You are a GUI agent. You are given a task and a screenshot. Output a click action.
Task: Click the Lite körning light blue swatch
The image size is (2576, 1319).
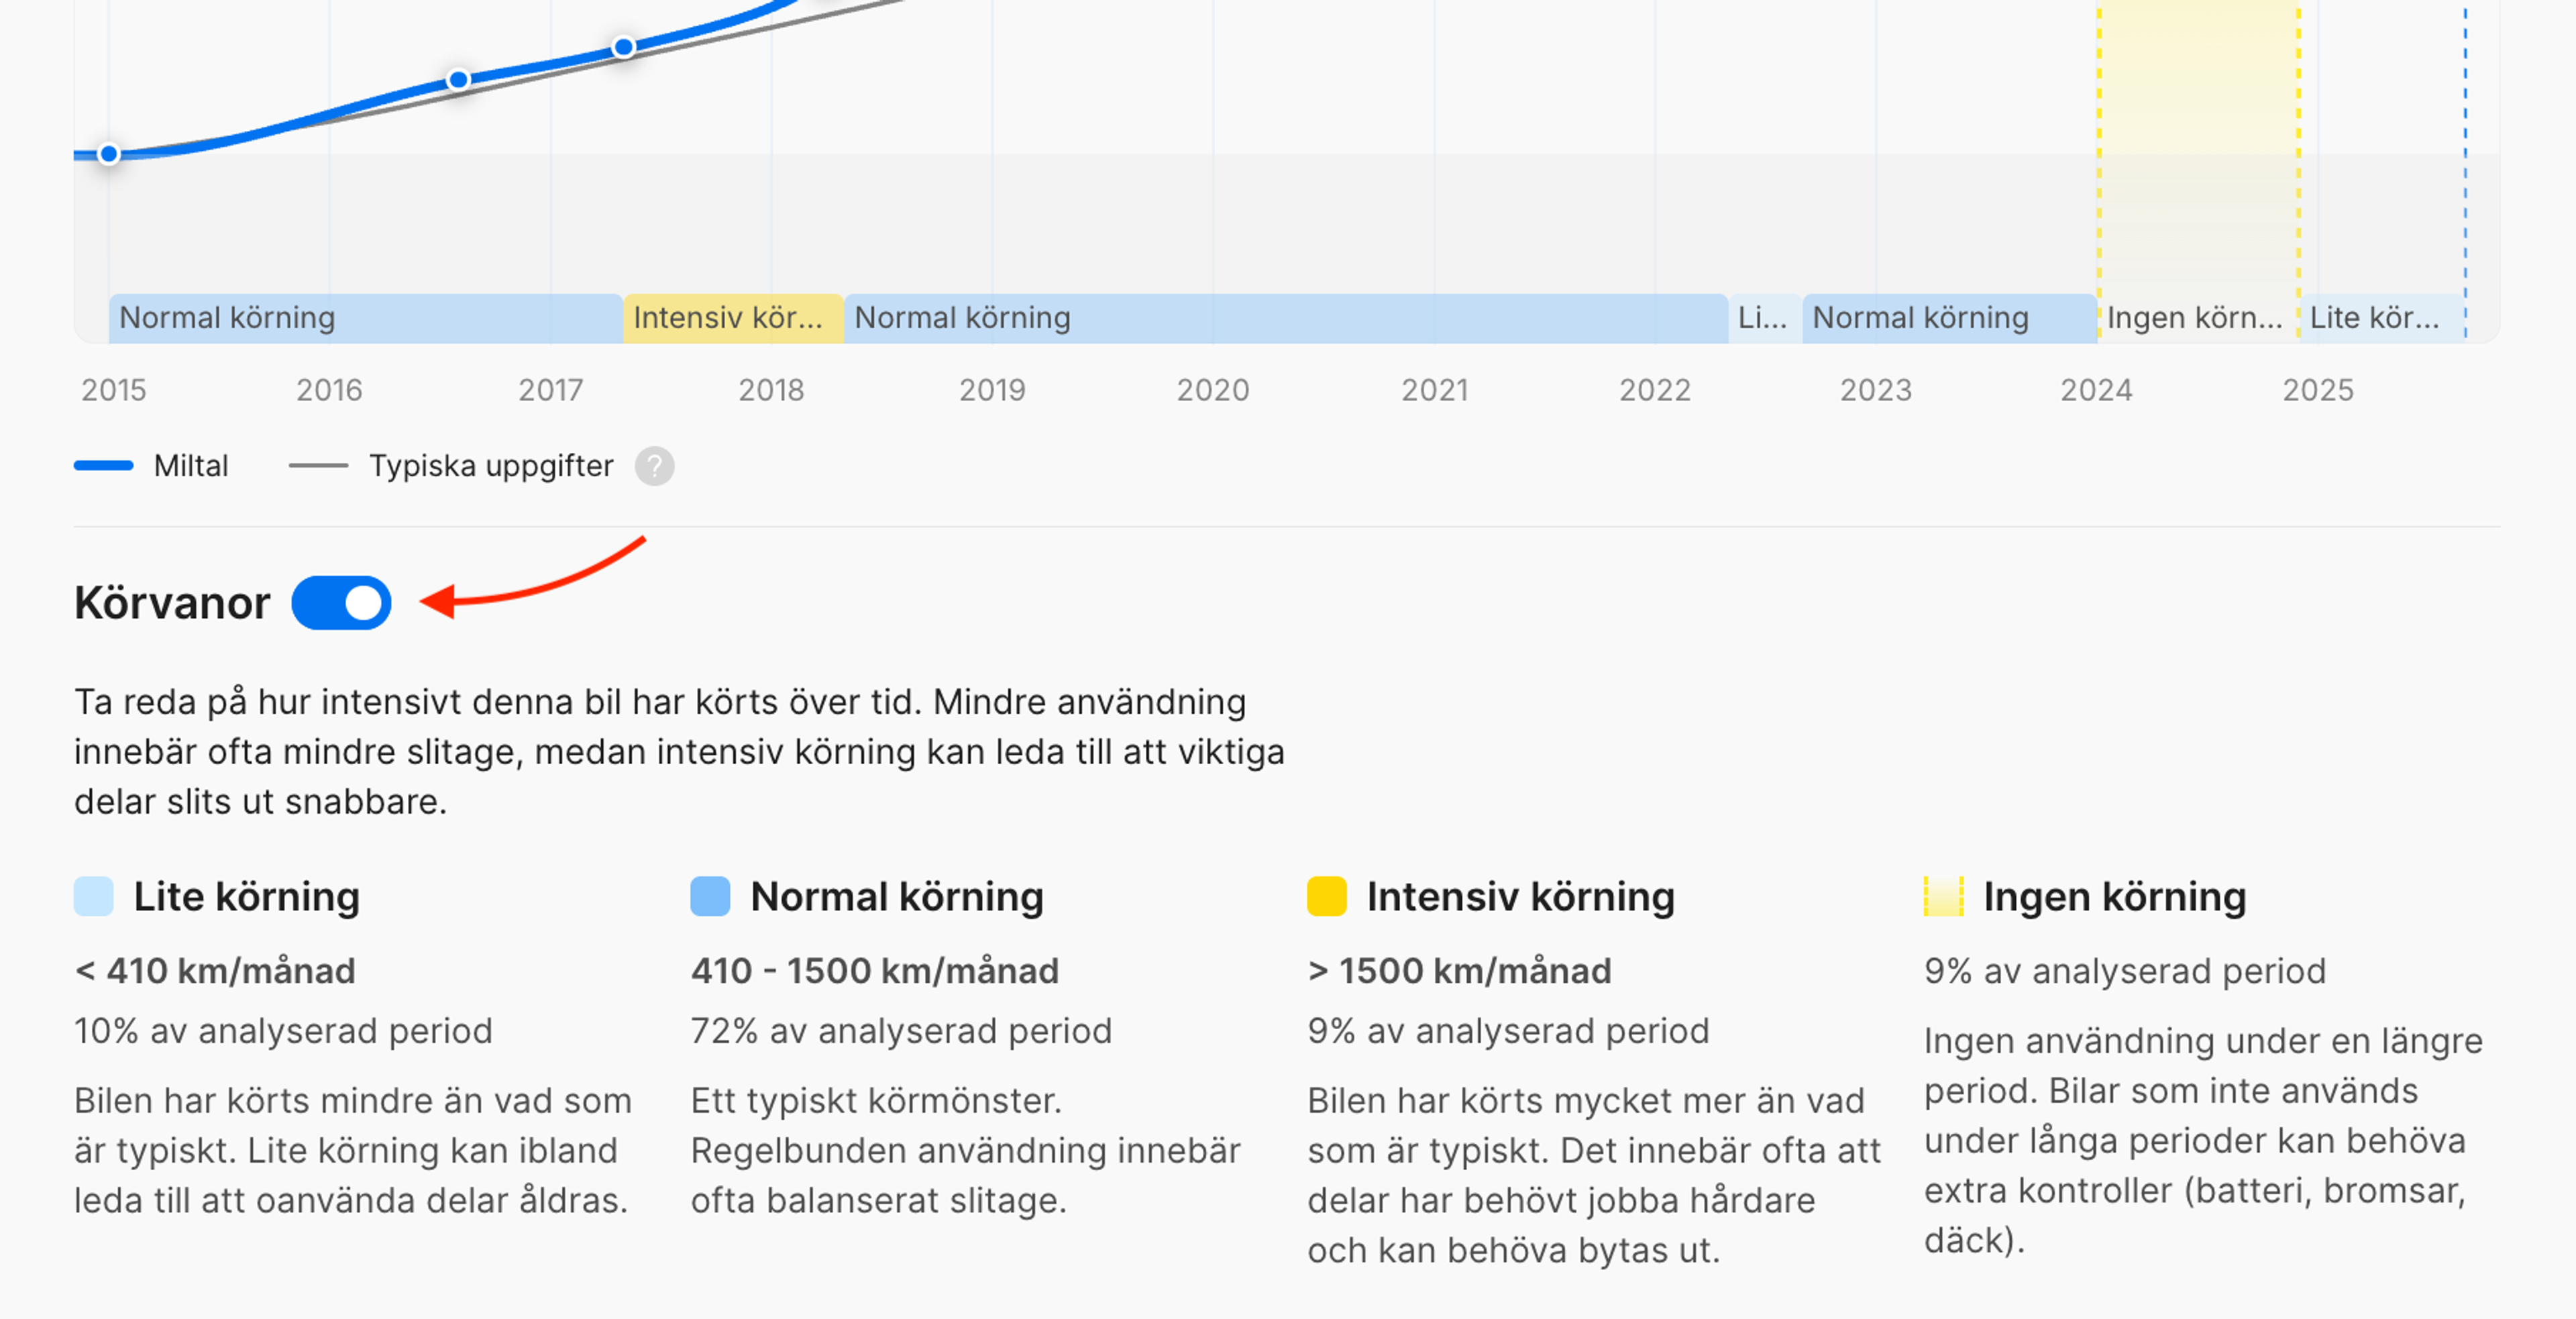94,896
